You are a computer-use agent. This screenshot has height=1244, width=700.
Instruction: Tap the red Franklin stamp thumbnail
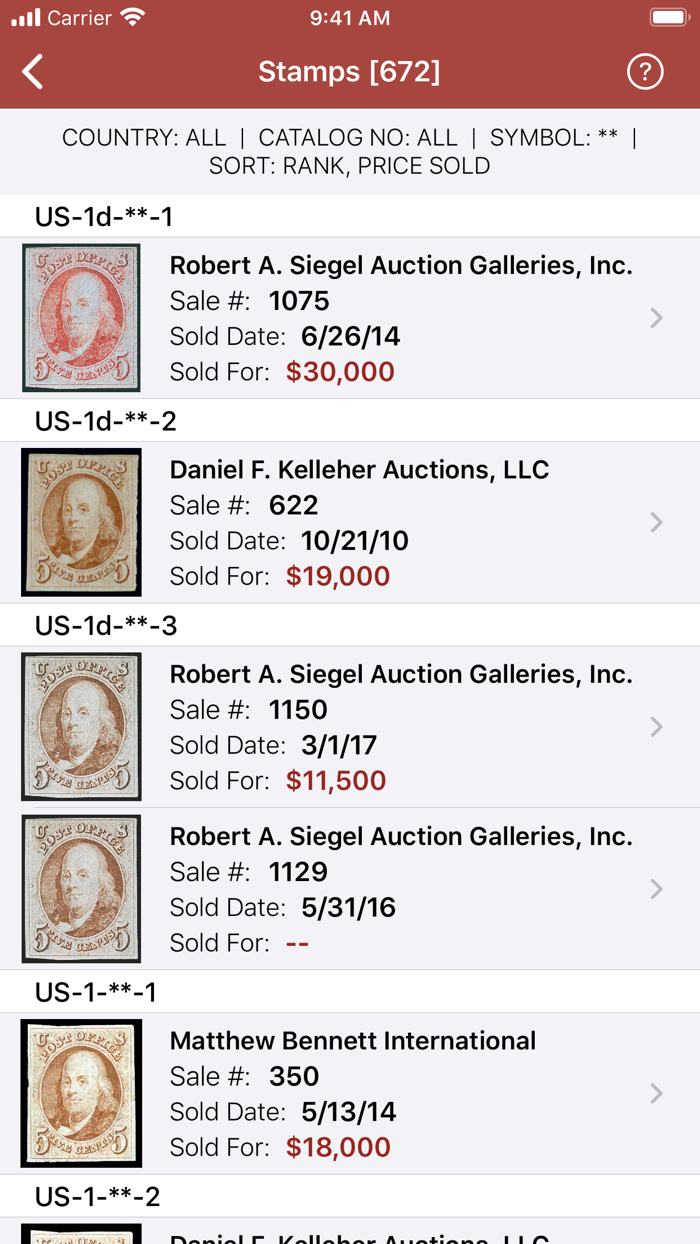[81, 318]
